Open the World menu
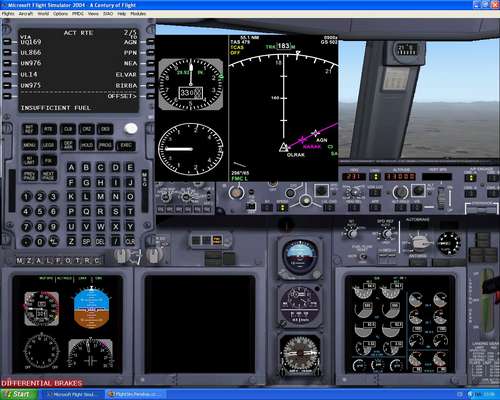The image size is (500, 400). point(43,14)
